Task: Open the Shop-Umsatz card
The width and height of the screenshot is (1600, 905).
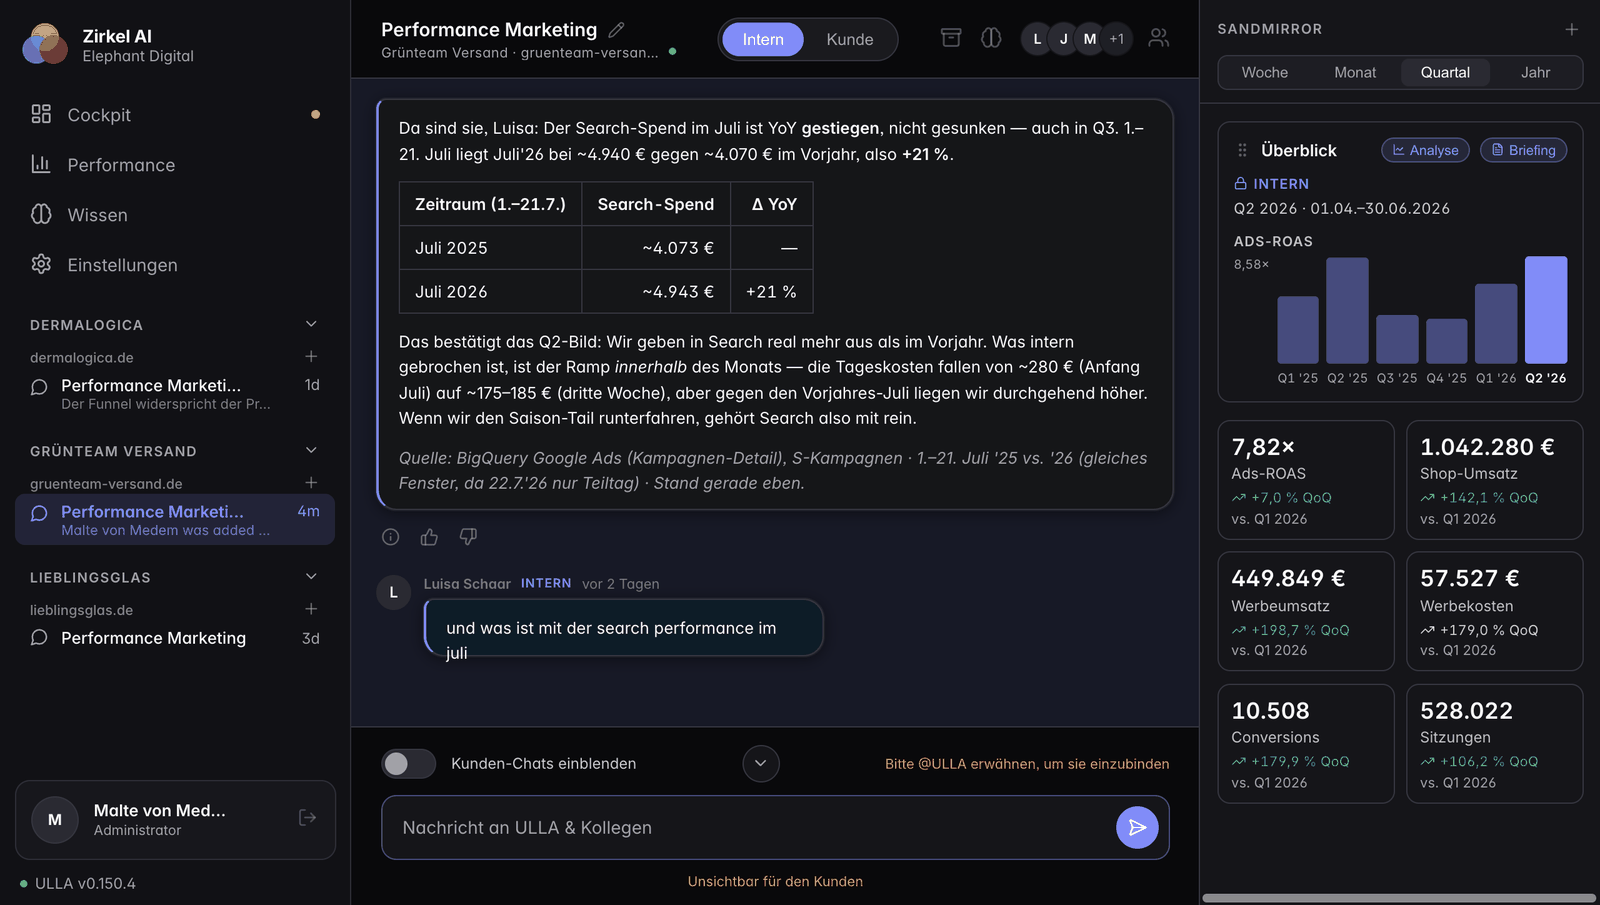Action: point(1494,480)
